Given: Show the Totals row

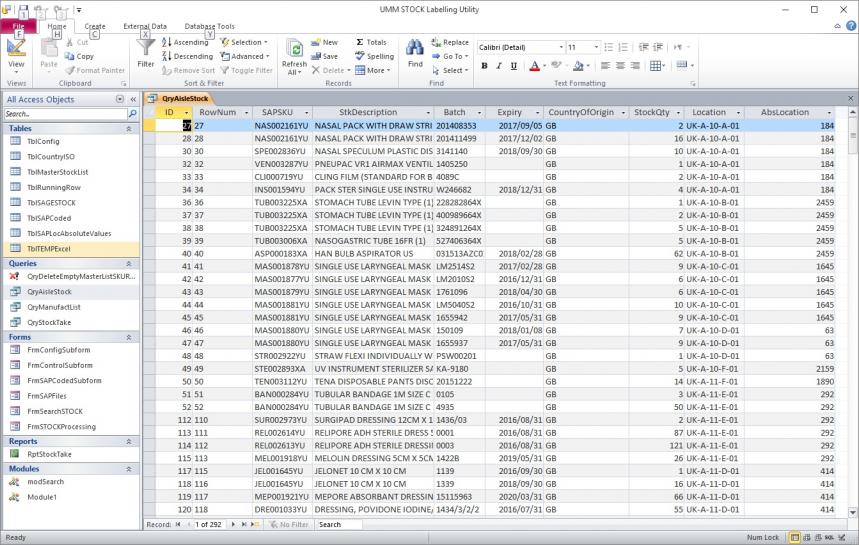Looking at the screenshot, I should (x=371, y=42).
